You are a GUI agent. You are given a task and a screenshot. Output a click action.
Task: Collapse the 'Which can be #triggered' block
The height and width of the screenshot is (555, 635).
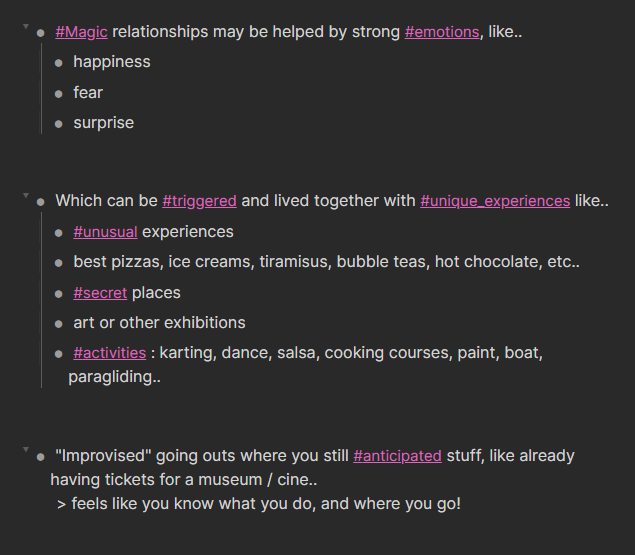[26, 195]
